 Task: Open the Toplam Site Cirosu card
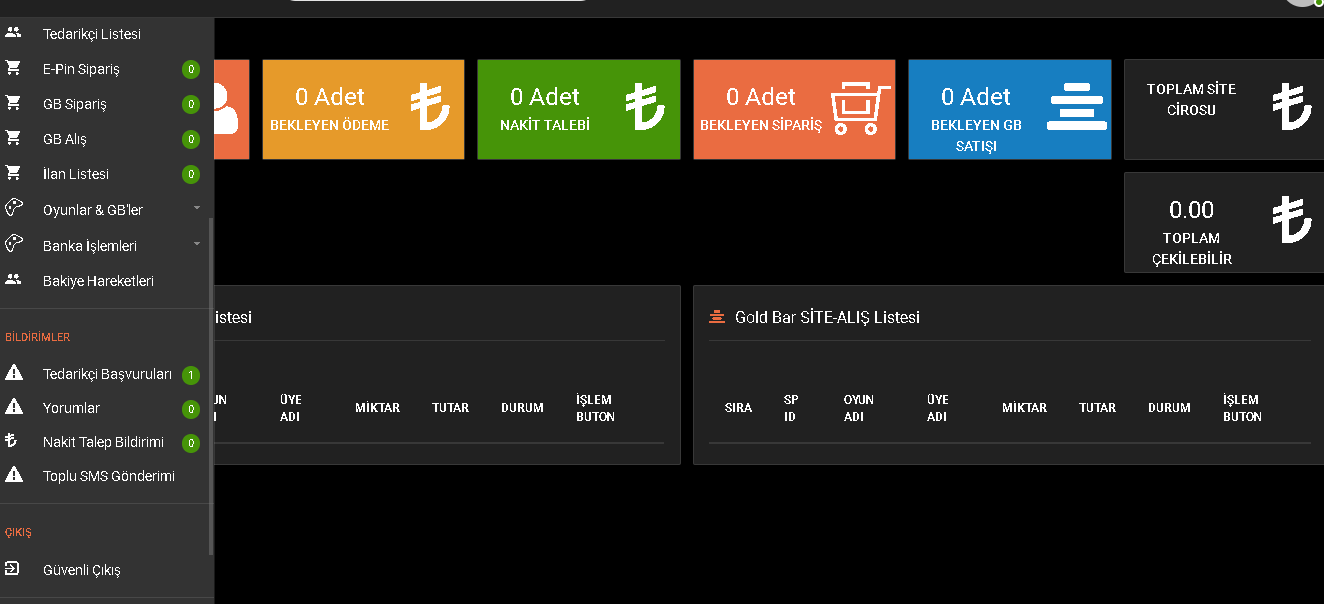(x=1224, y=109)
